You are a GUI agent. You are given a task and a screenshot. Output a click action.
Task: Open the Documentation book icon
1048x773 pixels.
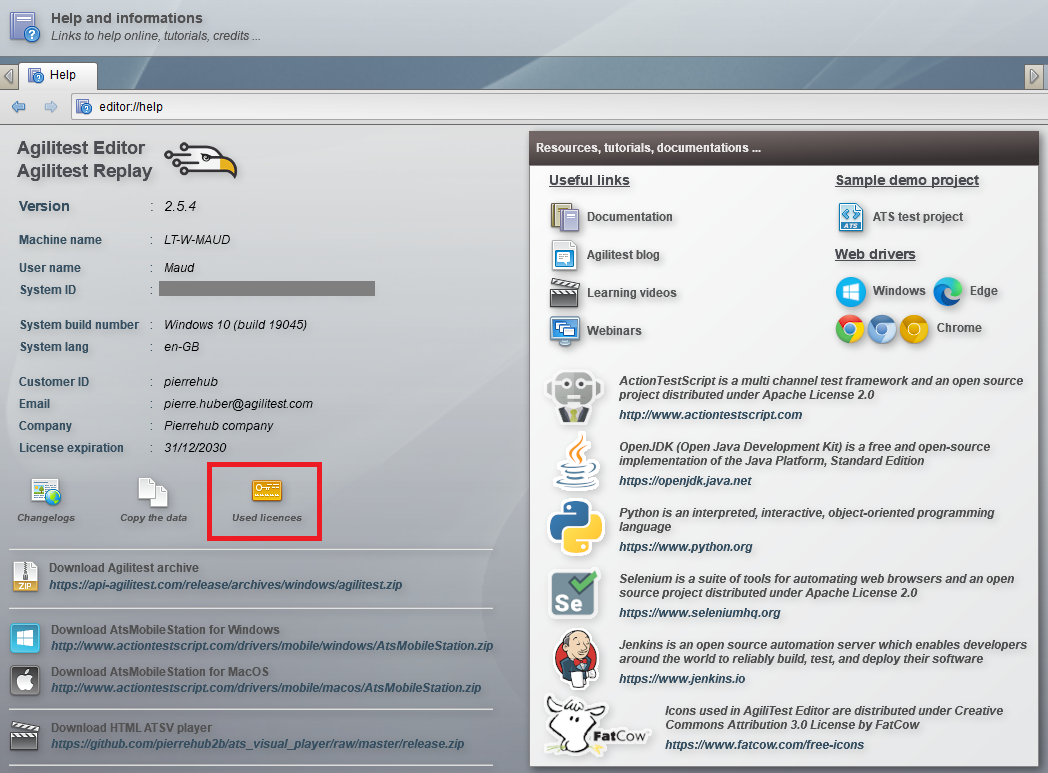tap(565, 216)
